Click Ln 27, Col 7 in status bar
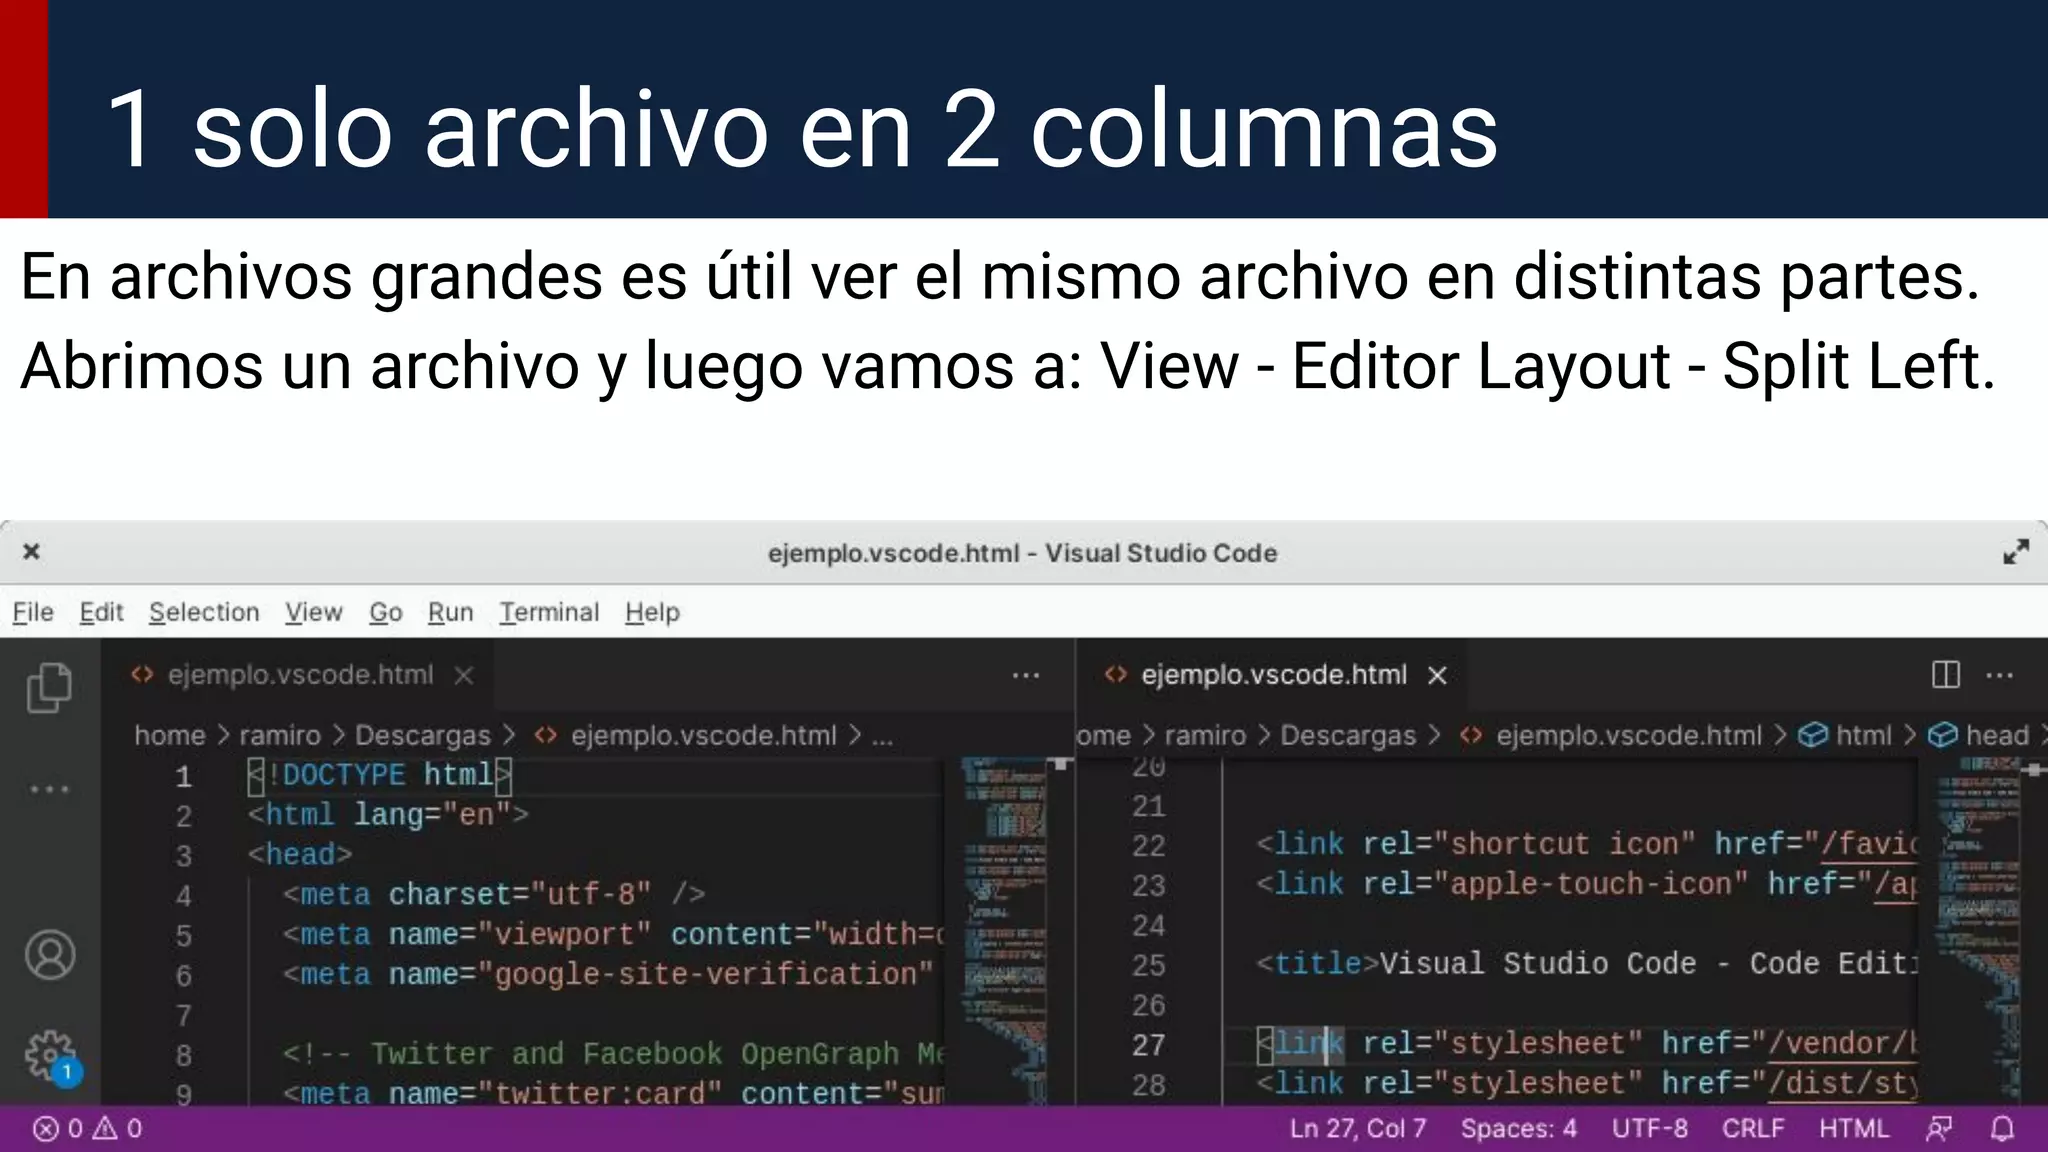This screenshot has width=2048, height=1152. [x=1357, y=1129]
